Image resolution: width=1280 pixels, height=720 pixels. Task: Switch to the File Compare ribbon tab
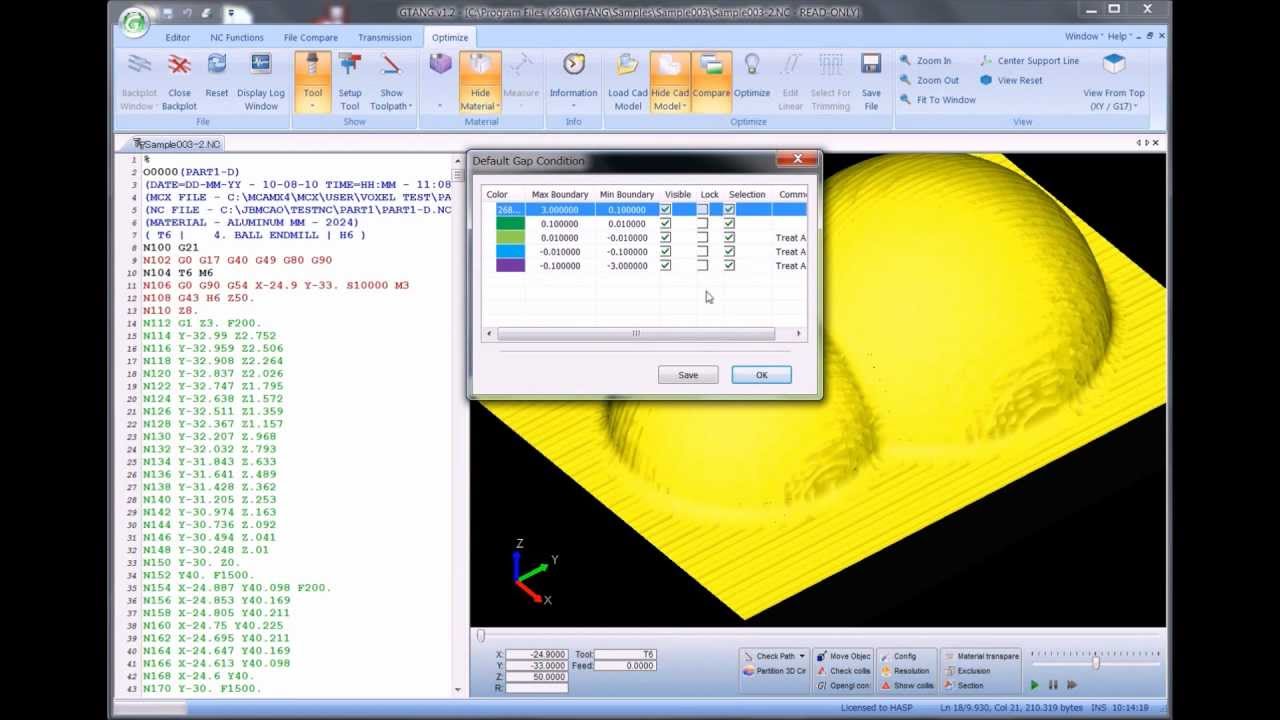[310, 38]
